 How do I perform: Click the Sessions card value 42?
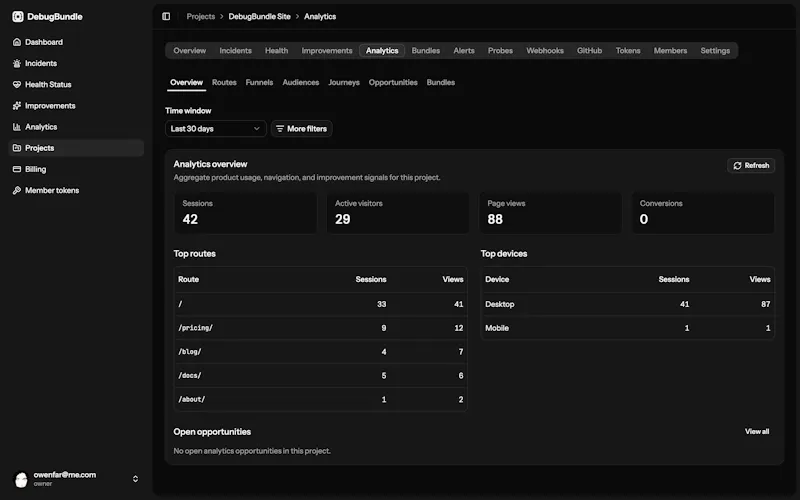click(190, 219)
